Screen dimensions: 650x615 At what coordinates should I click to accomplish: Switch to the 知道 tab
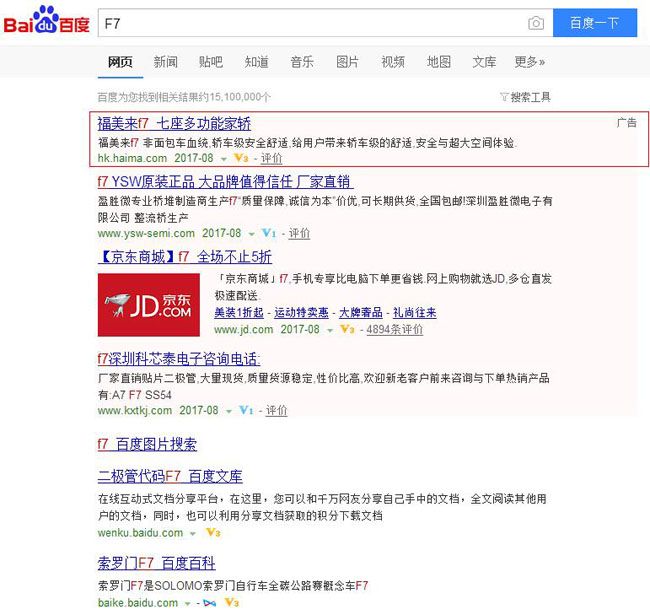point(257,62)
